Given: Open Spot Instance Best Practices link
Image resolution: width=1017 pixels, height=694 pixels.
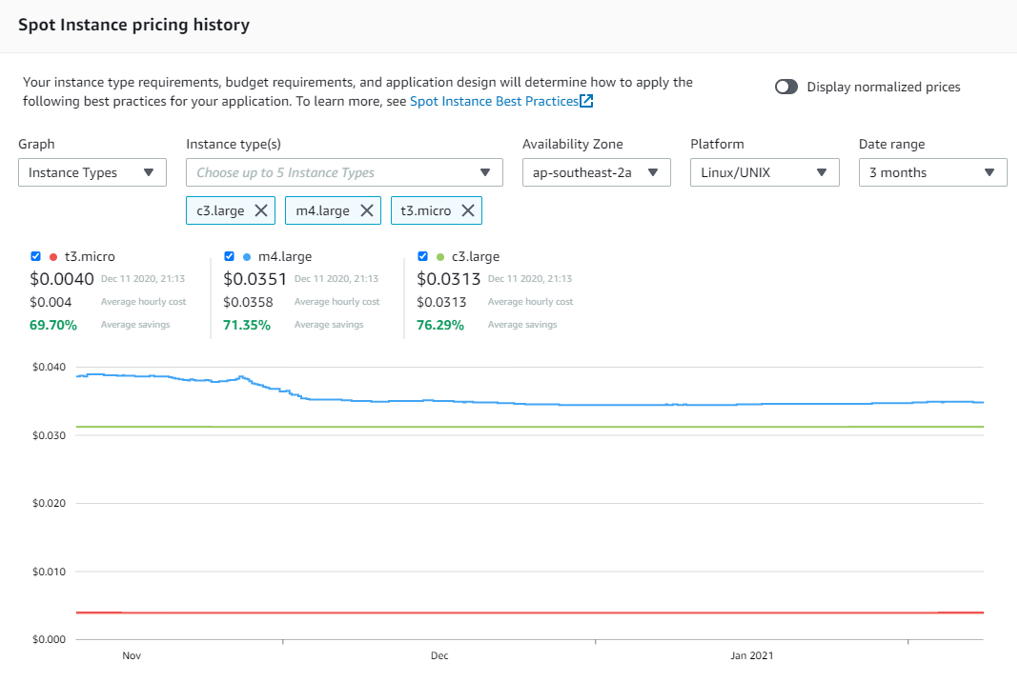Looking at the screenshot, I should click(x=494, y=101).
